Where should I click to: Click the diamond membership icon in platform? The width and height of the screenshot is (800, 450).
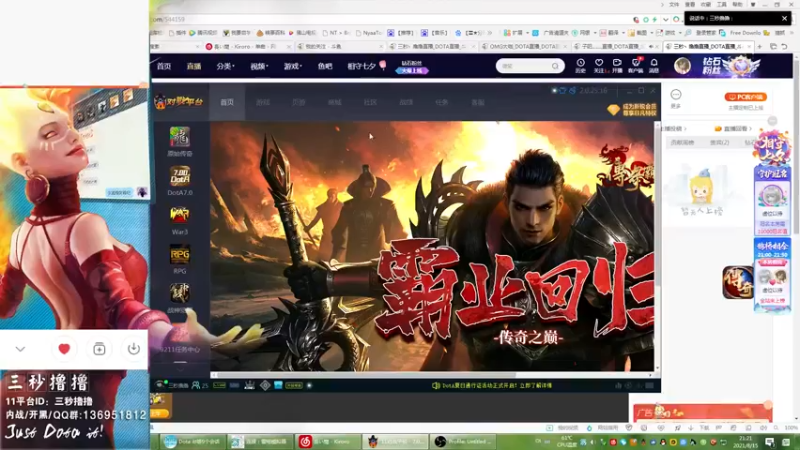[x=613, y=110]
